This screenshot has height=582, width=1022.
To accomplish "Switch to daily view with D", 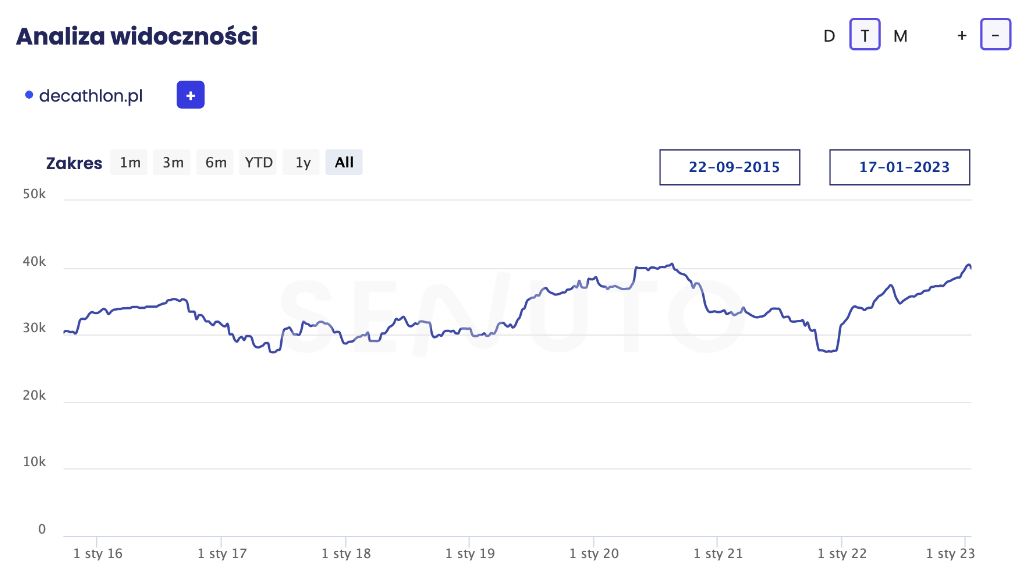I will click(829, 36).
